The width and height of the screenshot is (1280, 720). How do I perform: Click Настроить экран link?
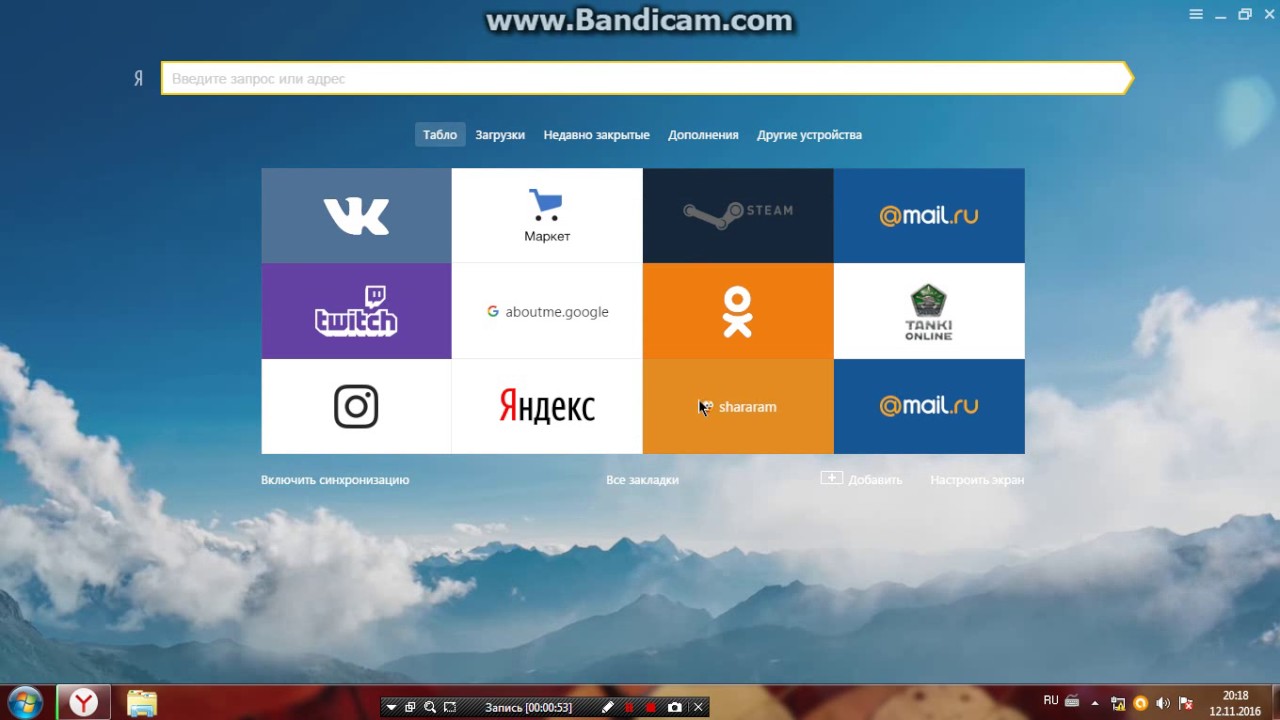click(977, 480)
